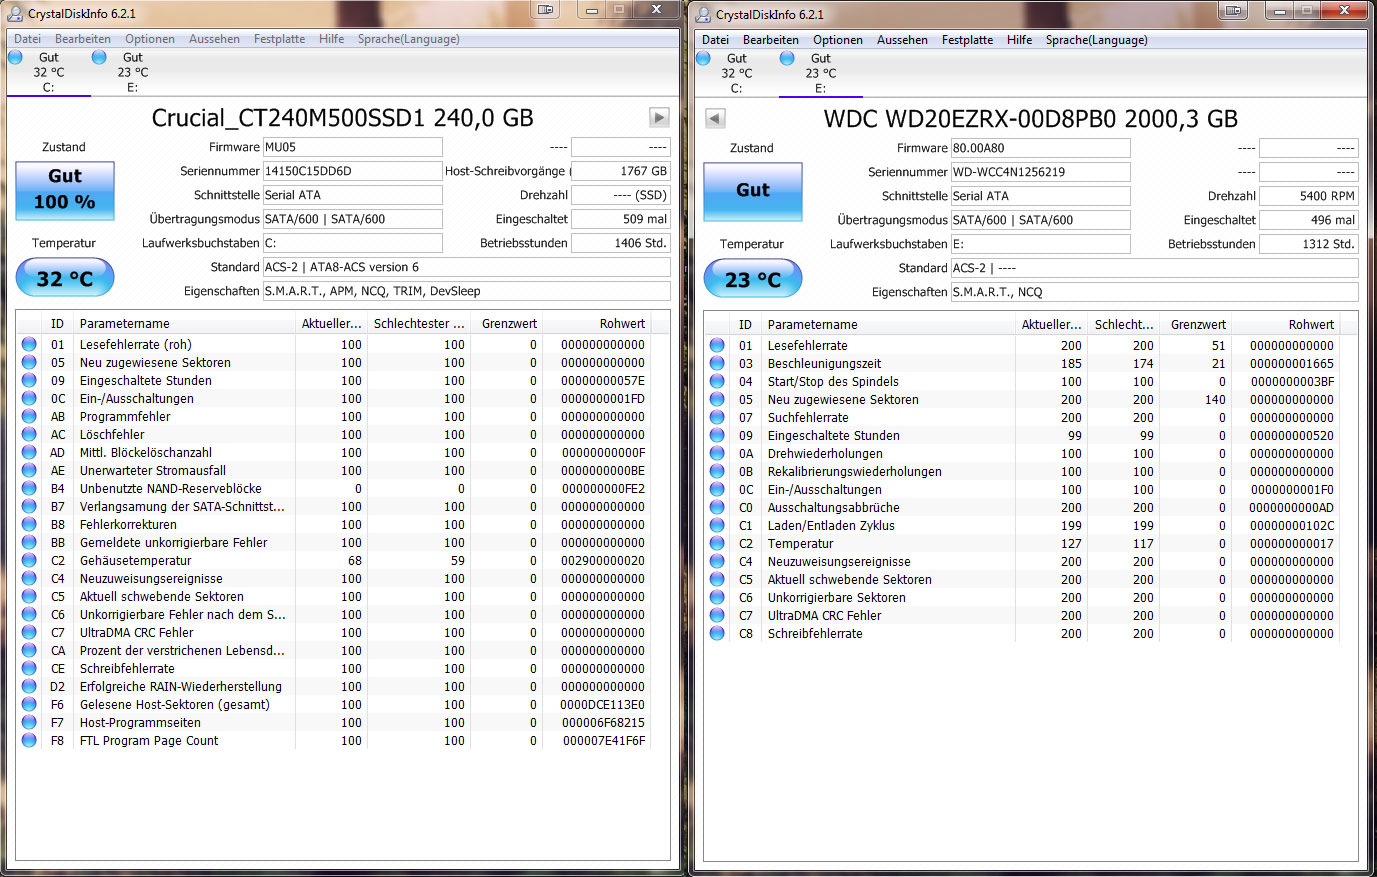Select disk E: tab in left window
Viewport: 1377px width, 877px height.
[132, 72]
